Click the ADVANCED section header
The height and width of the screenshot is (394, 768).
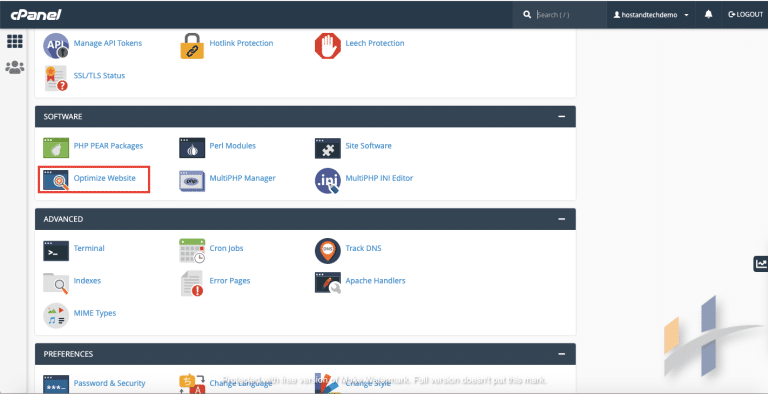305,219
